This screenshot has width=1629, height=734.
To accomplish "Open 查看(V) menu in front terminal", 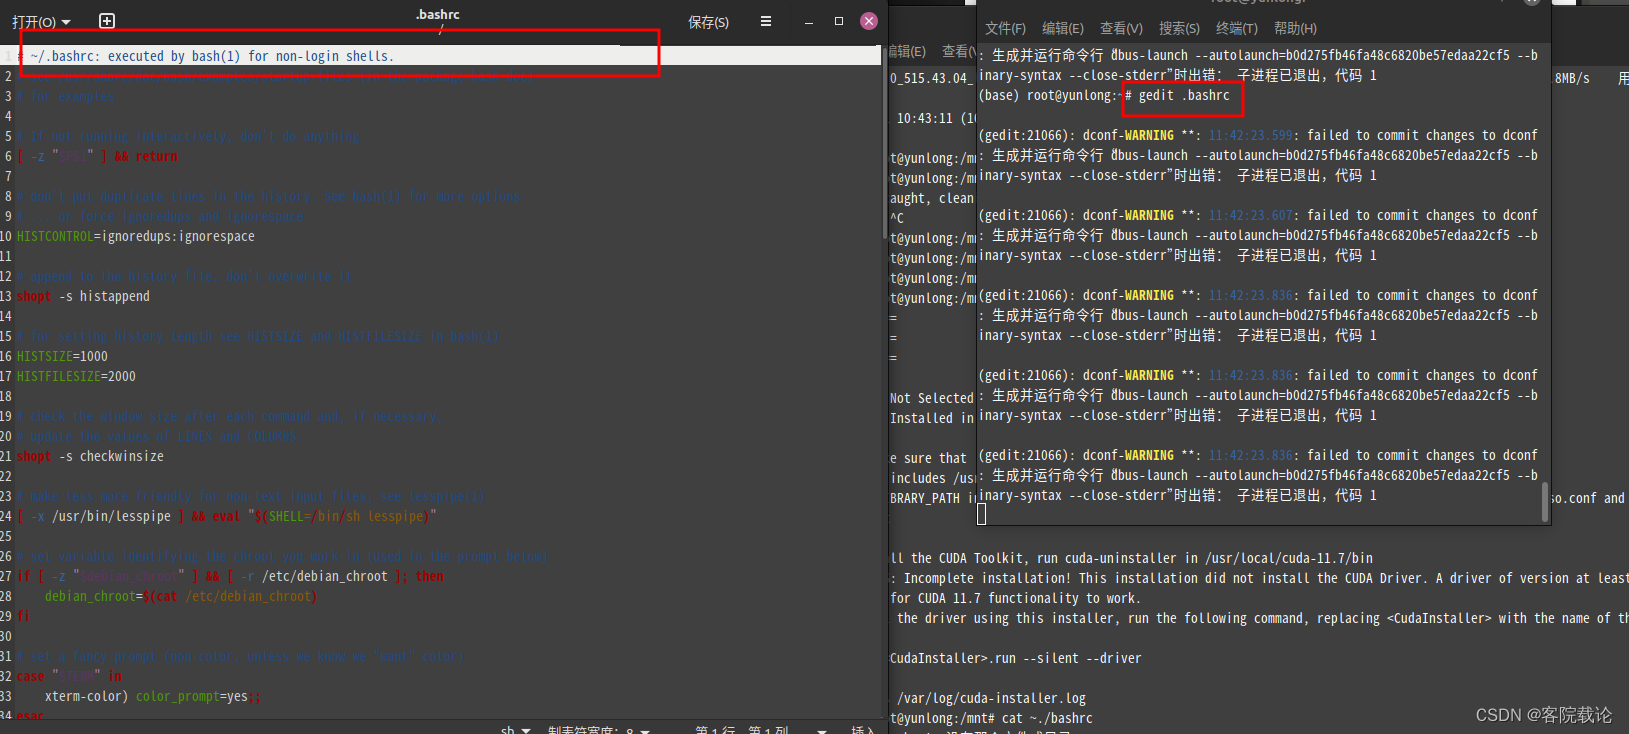I will (1121, 28).
